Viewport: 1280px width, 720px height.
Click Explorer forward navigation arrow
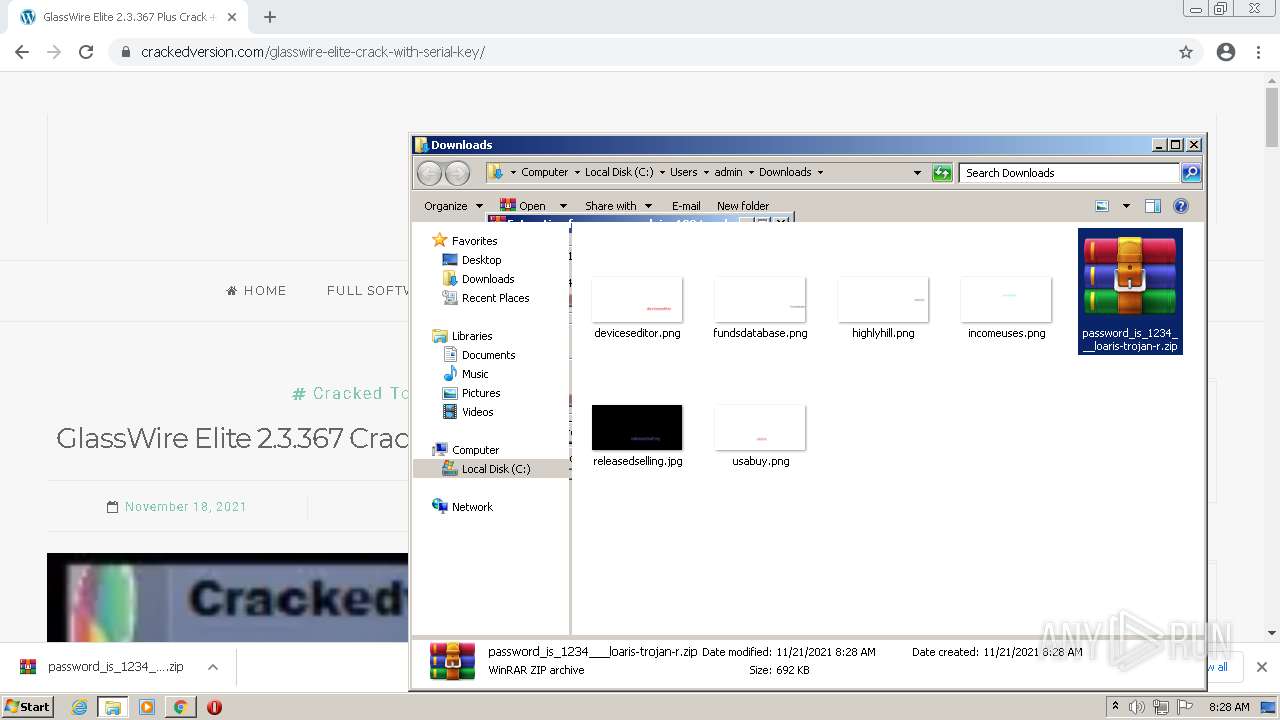[x=457, y=173]
